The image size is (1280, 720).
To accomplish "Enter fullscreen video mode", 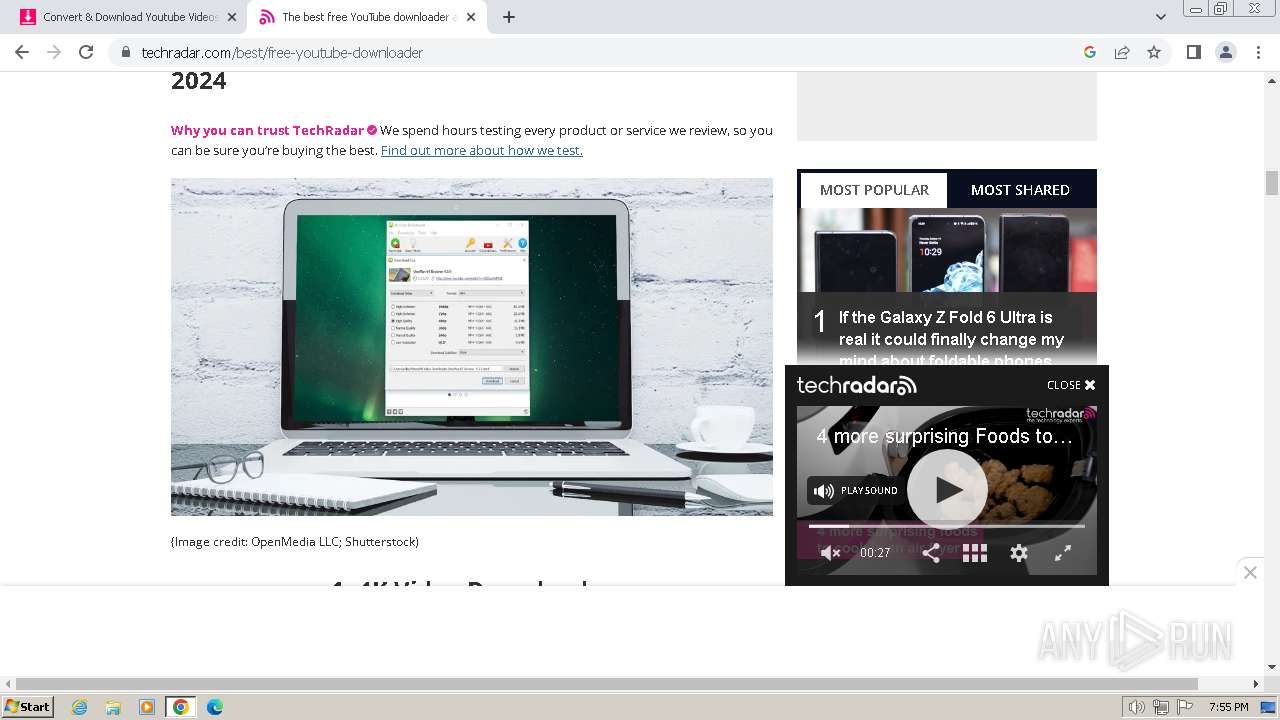I will pyautogui.click(x=1063, y=553).
